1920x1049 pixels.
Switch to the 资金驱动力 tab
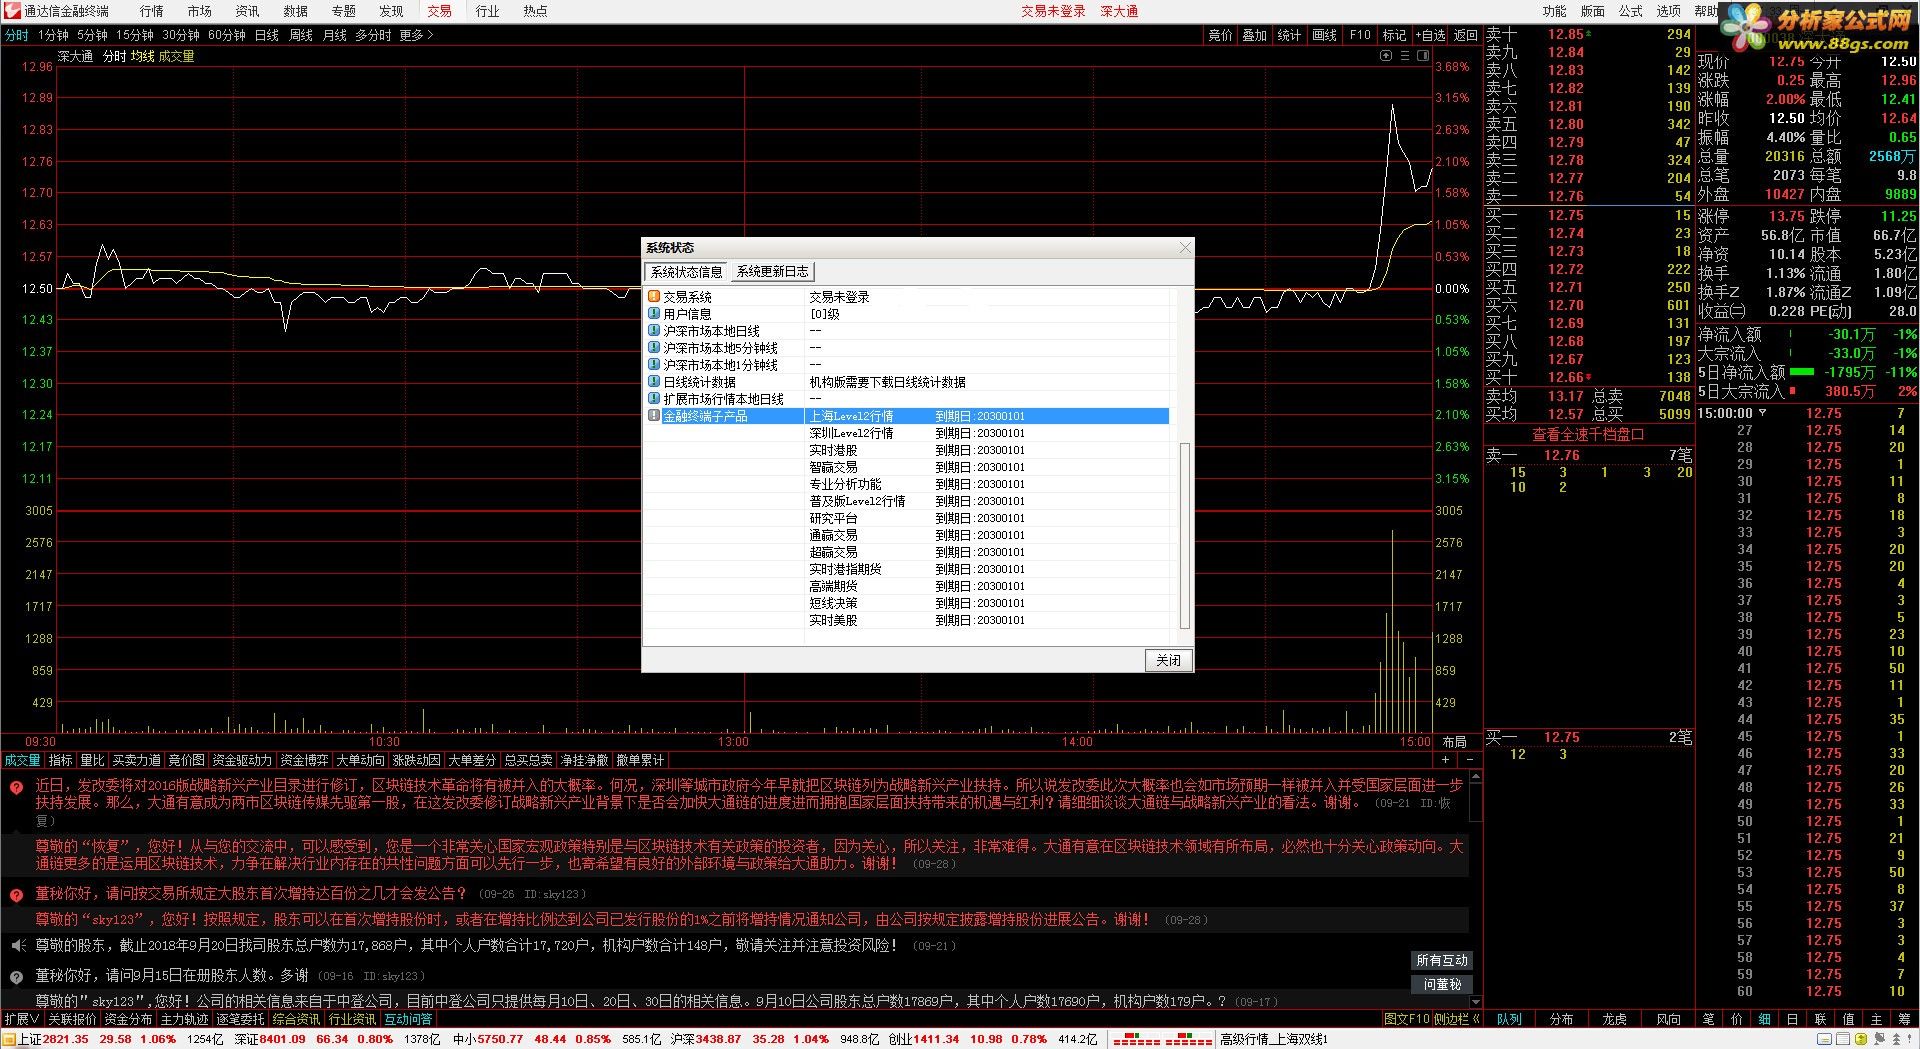click(x=241, y=761)
